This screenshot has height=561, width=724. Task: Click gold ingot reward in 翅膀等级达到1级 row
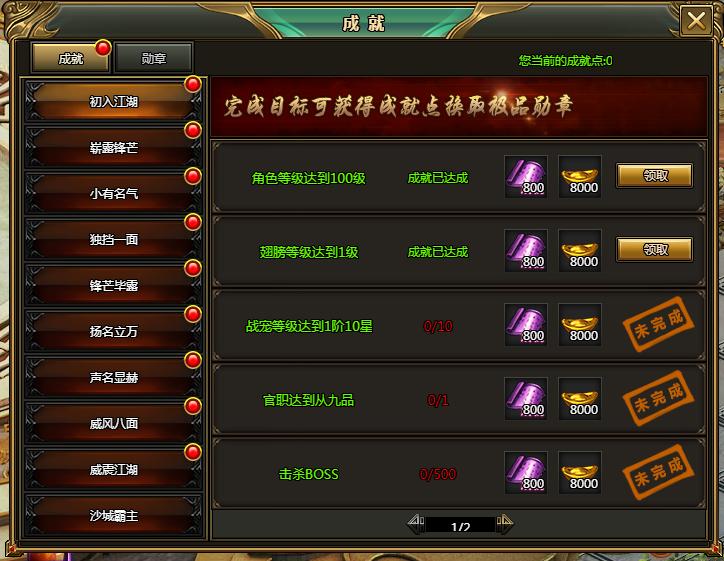tap(580, 250)
